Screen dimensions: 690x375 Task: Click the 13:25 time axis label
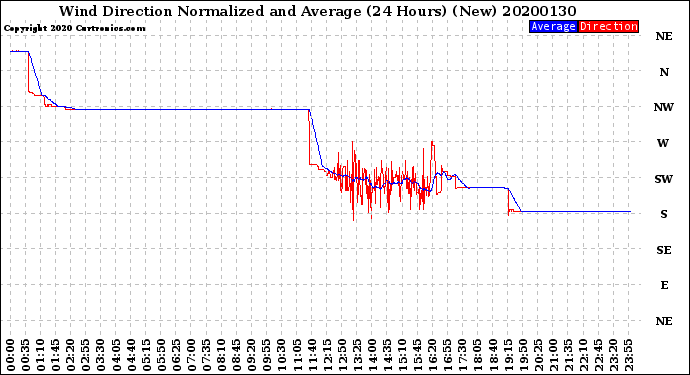click(357, 355)
